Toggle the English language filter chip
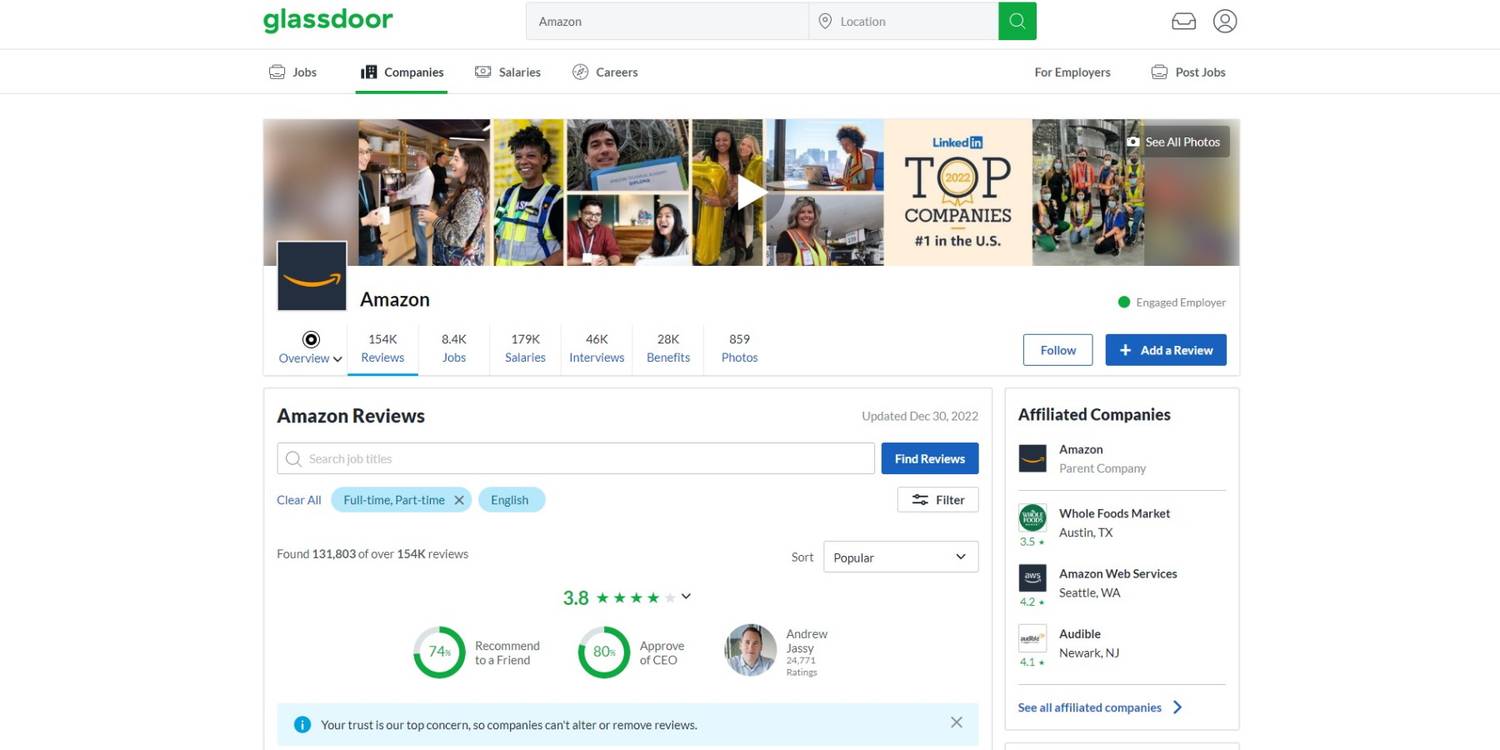Viewport: 1500px width, 750px height. (x=510, y=500)
